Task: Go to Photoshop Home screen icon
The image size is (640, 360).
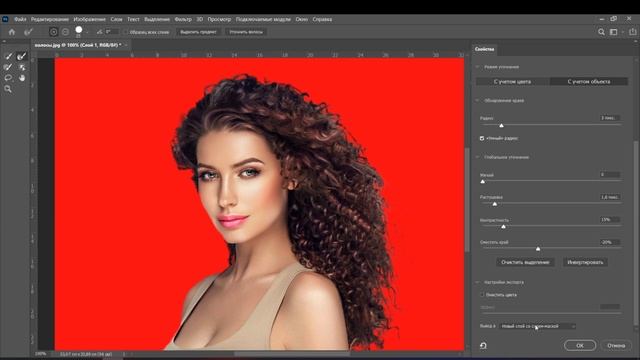Action: pos(12,32)
